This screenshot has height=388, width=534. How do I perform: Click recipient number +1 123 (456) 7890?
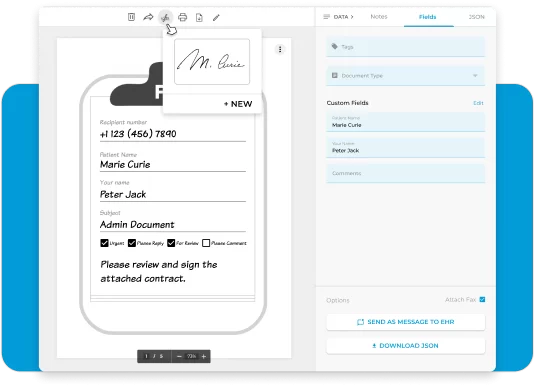[138, 134]
